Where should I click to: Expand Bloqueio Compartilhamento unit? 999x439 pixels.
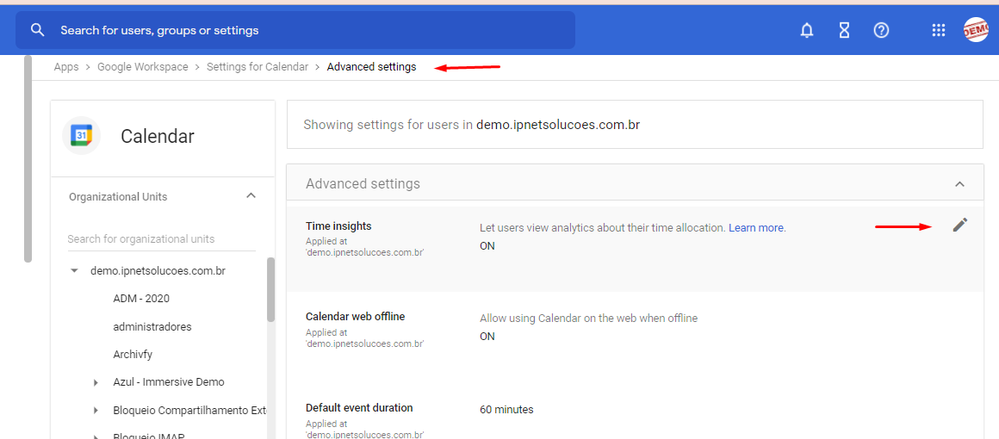96,410
